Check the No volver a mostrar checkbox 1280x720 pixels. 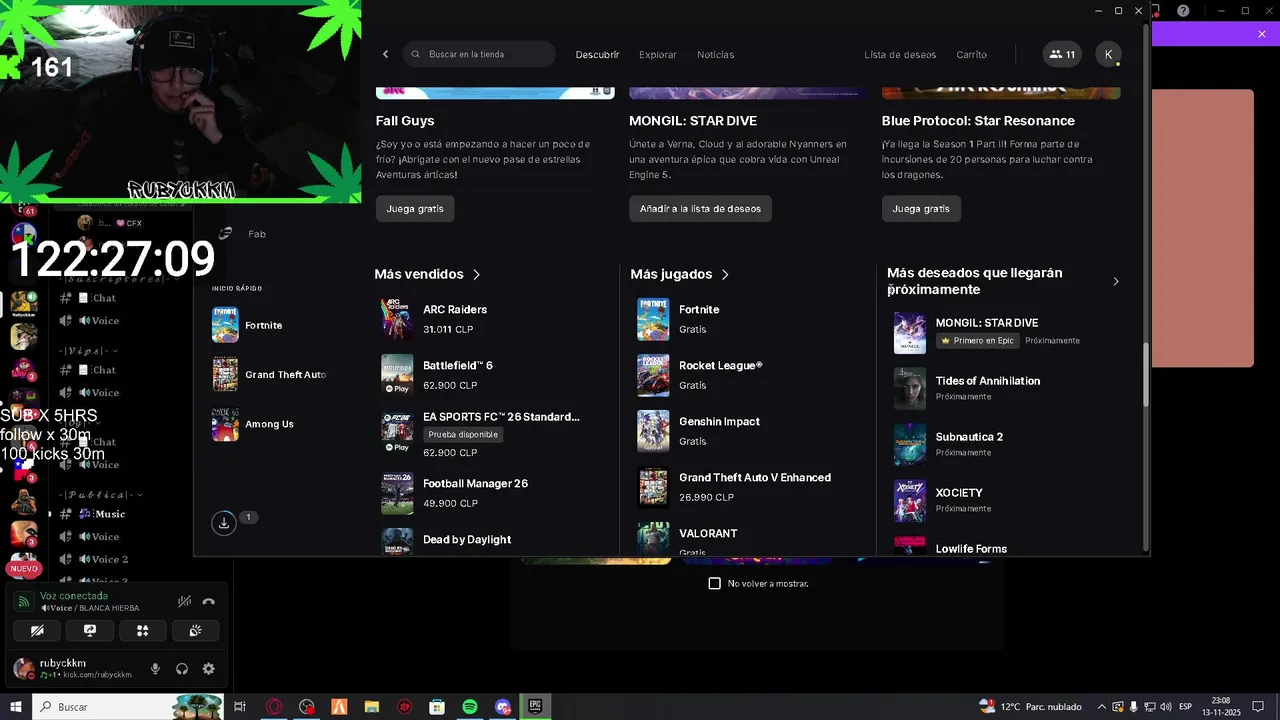[714, 583]
